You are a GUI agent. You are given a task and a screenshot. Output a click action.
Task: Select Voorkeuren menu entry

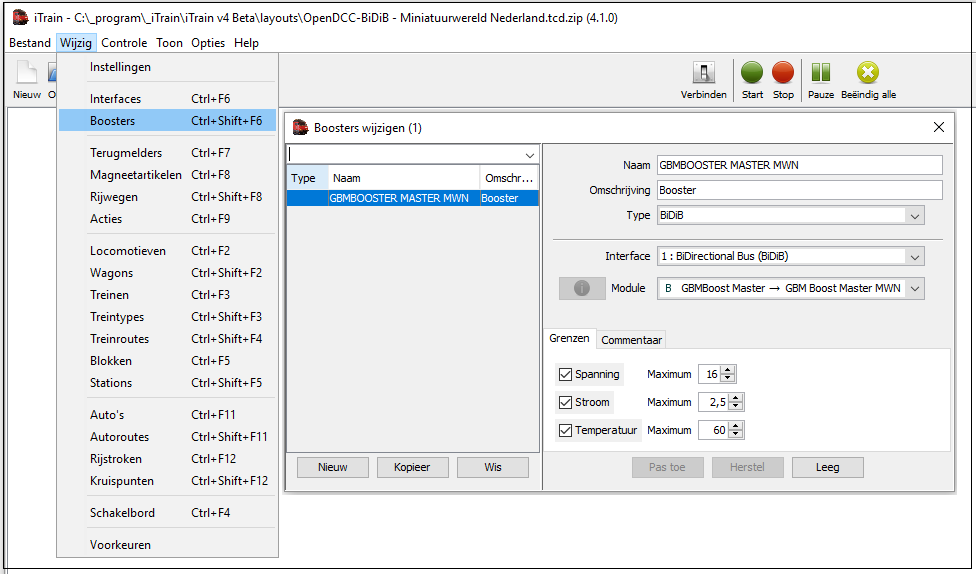[167, 545]
